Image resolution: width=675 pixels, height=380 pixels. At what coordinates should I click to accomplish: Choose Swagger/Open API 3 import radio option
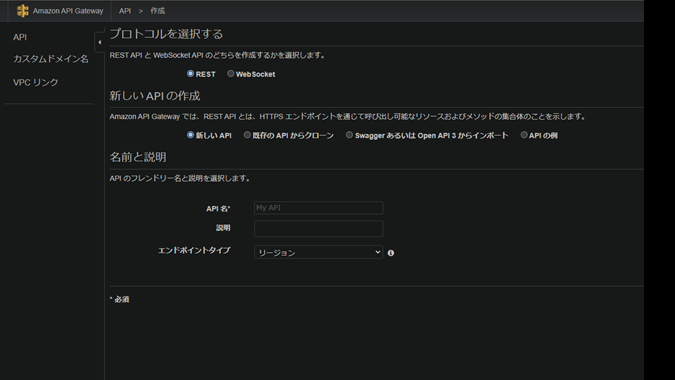point(349,135)
